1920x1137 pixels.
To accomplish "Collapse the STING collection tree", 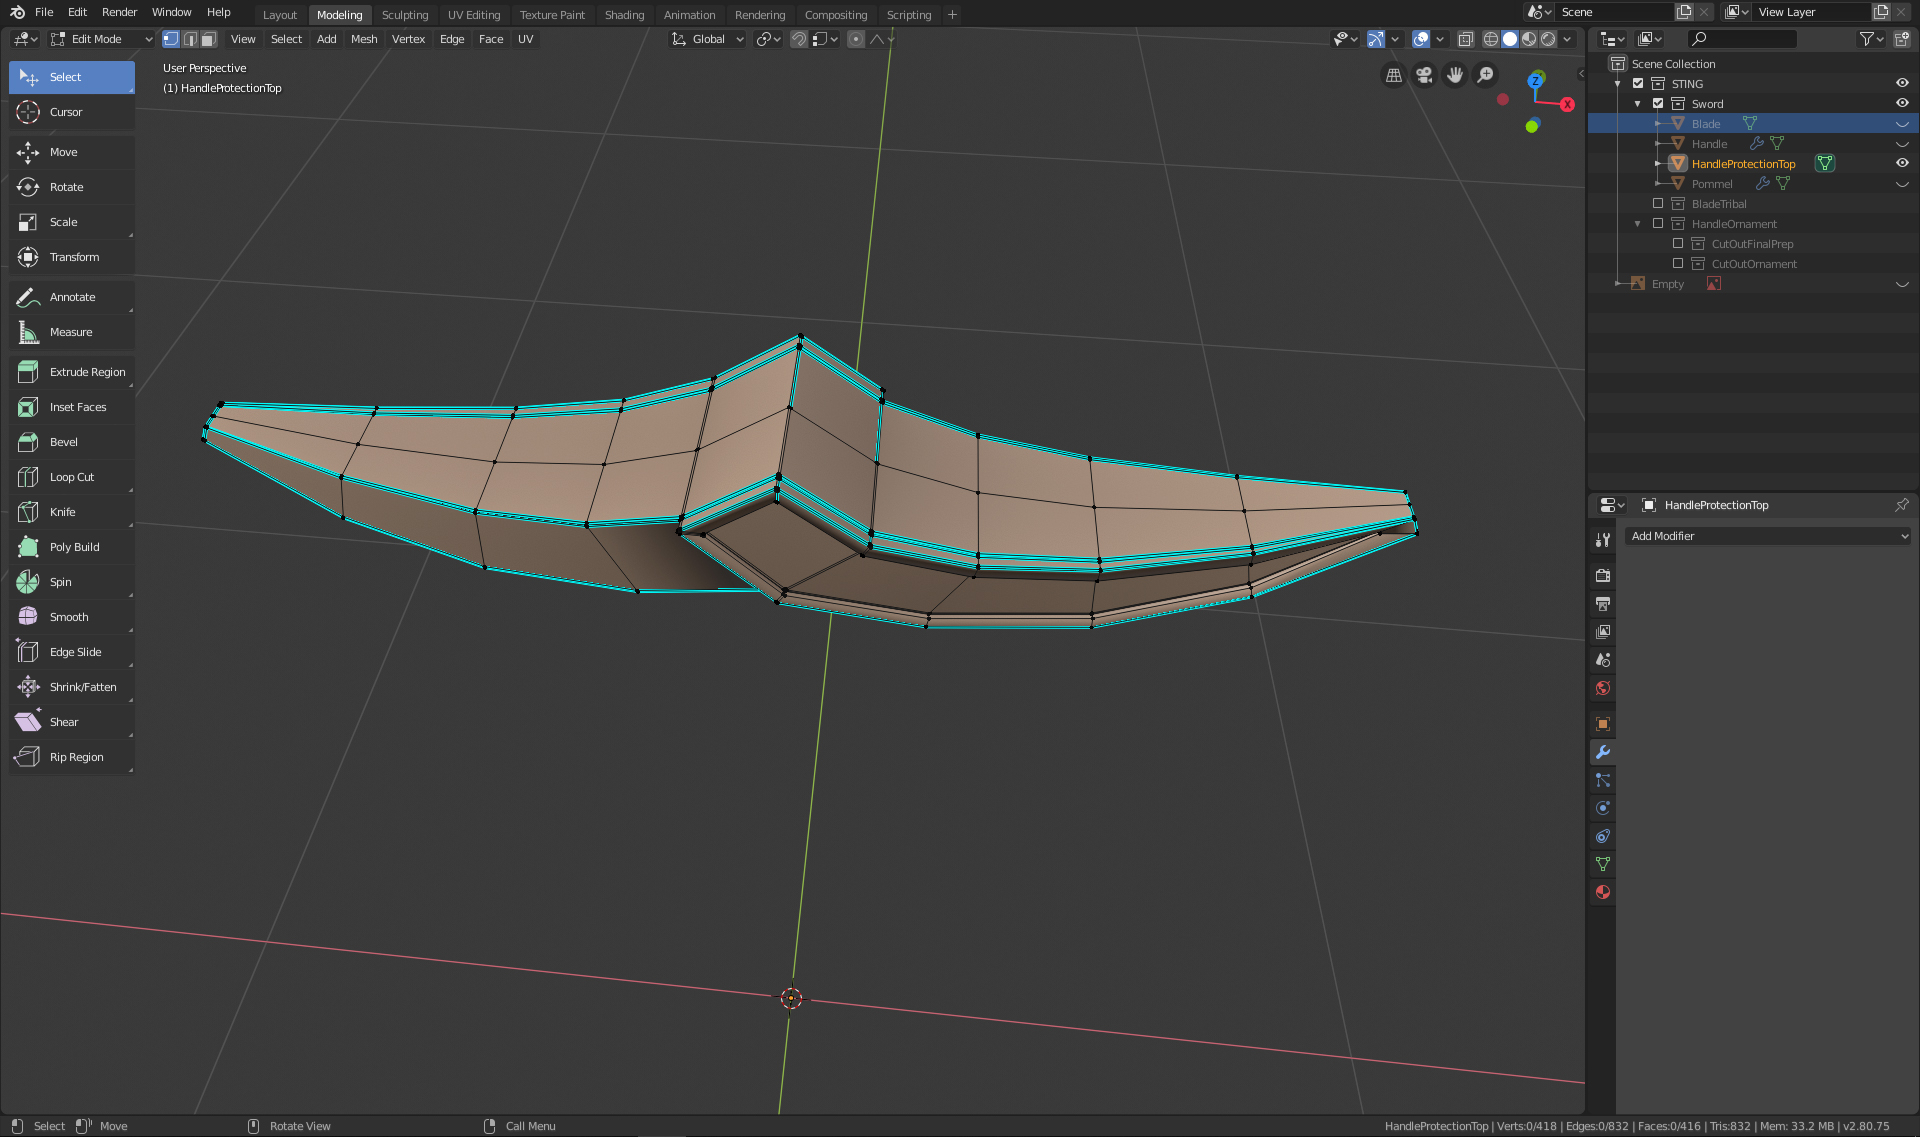I will 1618,84.
